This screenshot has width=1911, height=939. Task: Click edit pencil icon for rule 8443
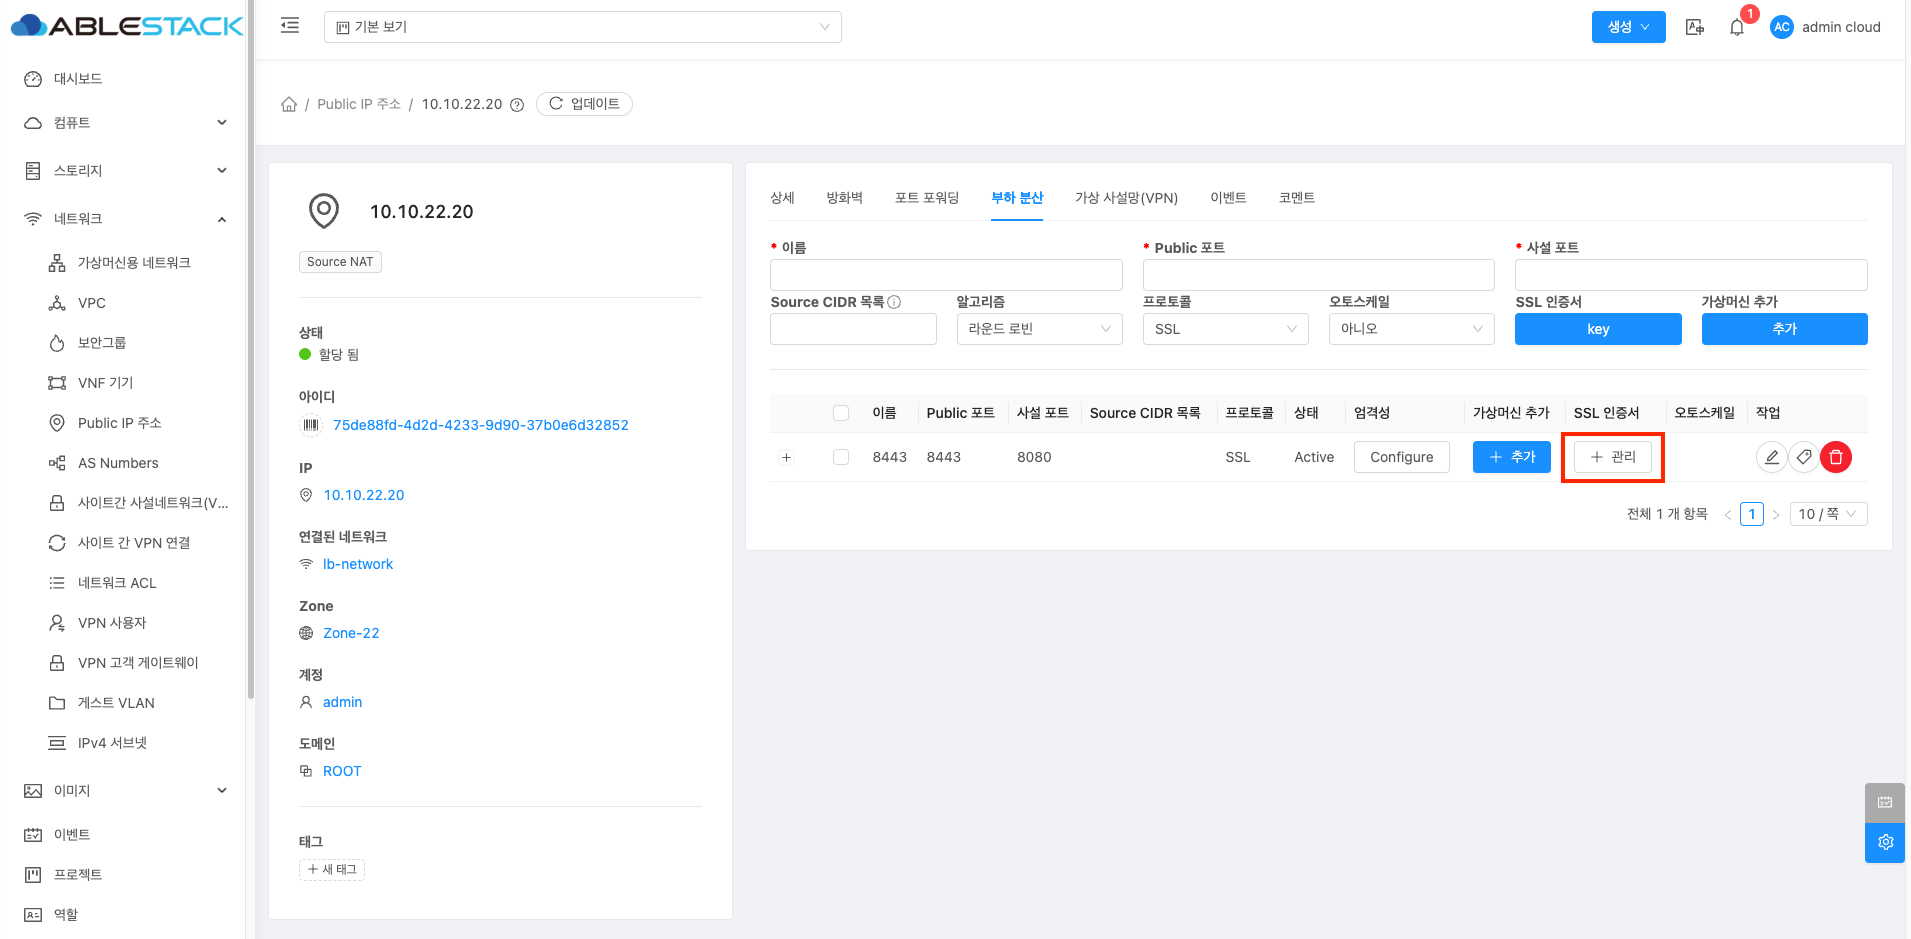(x=1771, y=457)
